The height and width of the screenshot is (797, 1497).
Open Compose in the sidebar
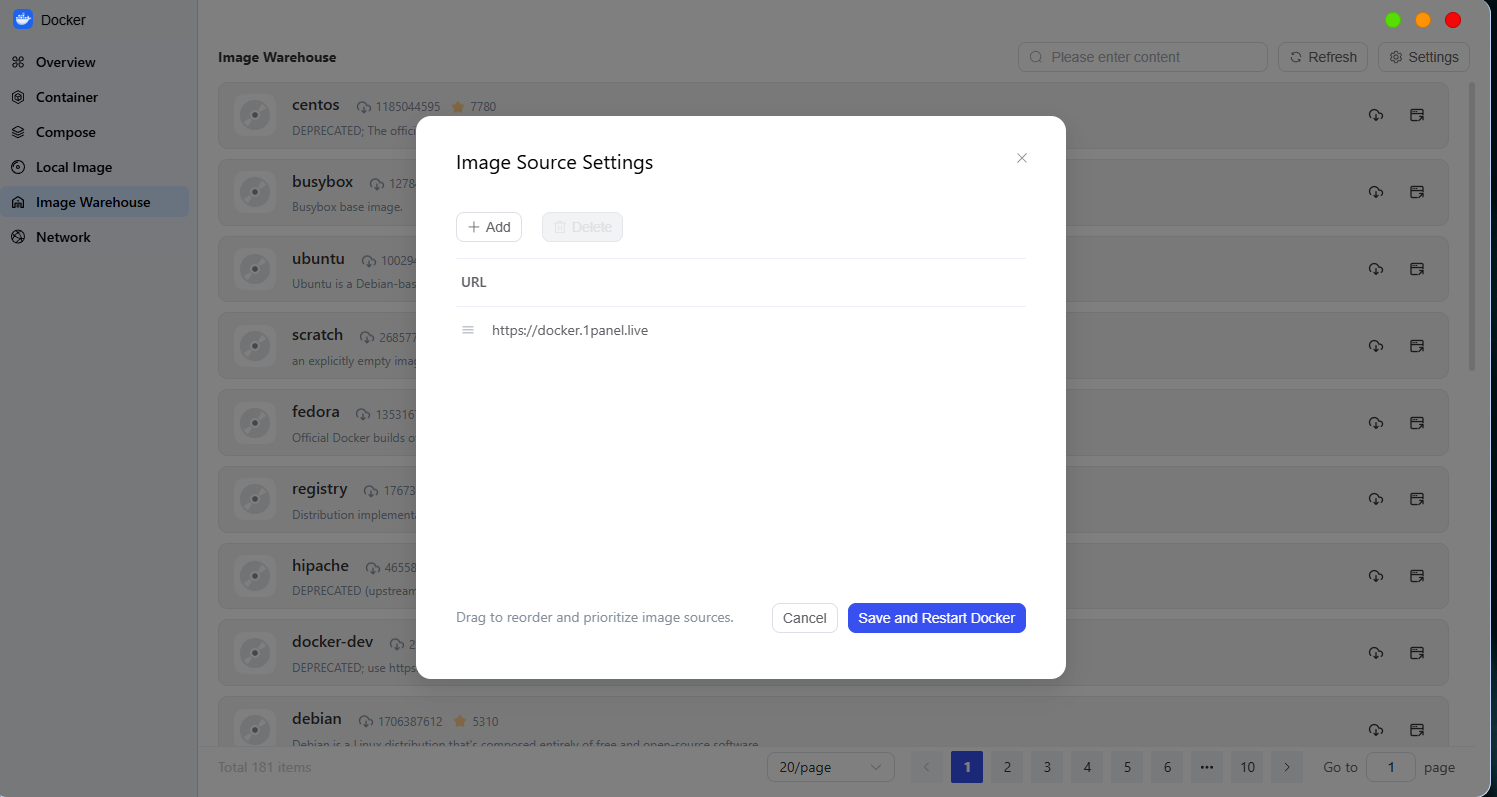(94, 132)
